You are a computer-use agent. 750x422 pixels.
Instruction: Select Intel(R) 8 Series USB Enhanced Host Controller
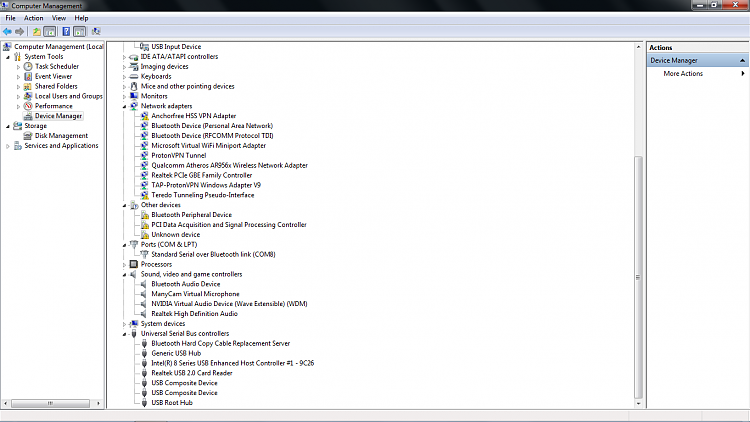(x=232, y=363)
